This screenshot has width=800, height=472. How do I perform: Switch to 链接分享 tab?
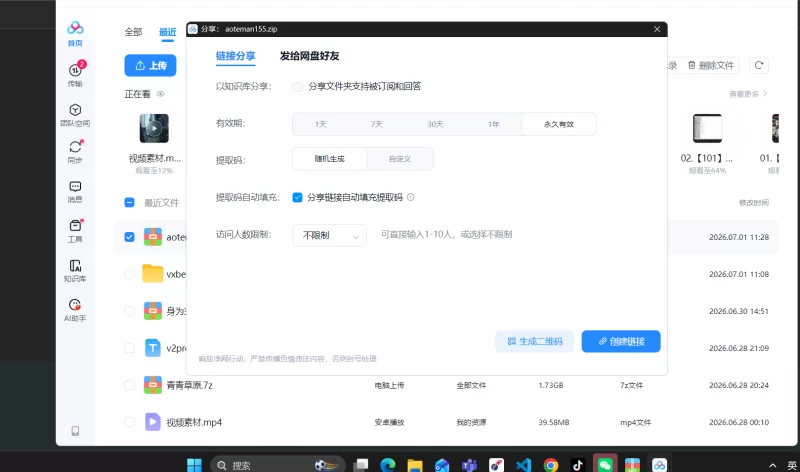tap(235, 56)
